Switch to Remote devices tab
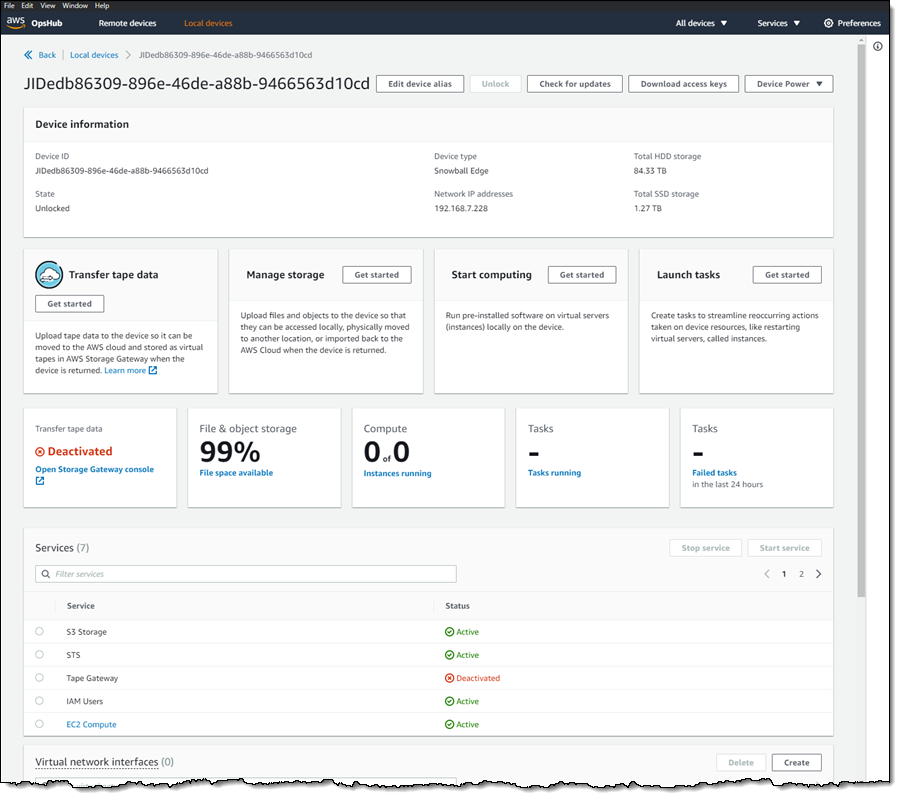Viewport: 900px width, 798px height. click(x=127, y=23)
